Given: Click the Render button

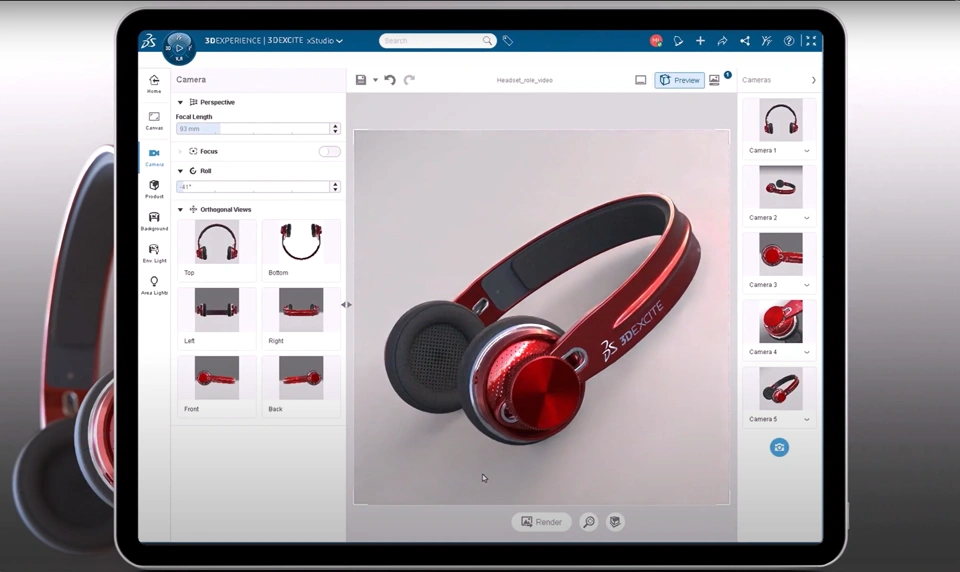Looking at the screenshot, I should (x=541, y=522).
